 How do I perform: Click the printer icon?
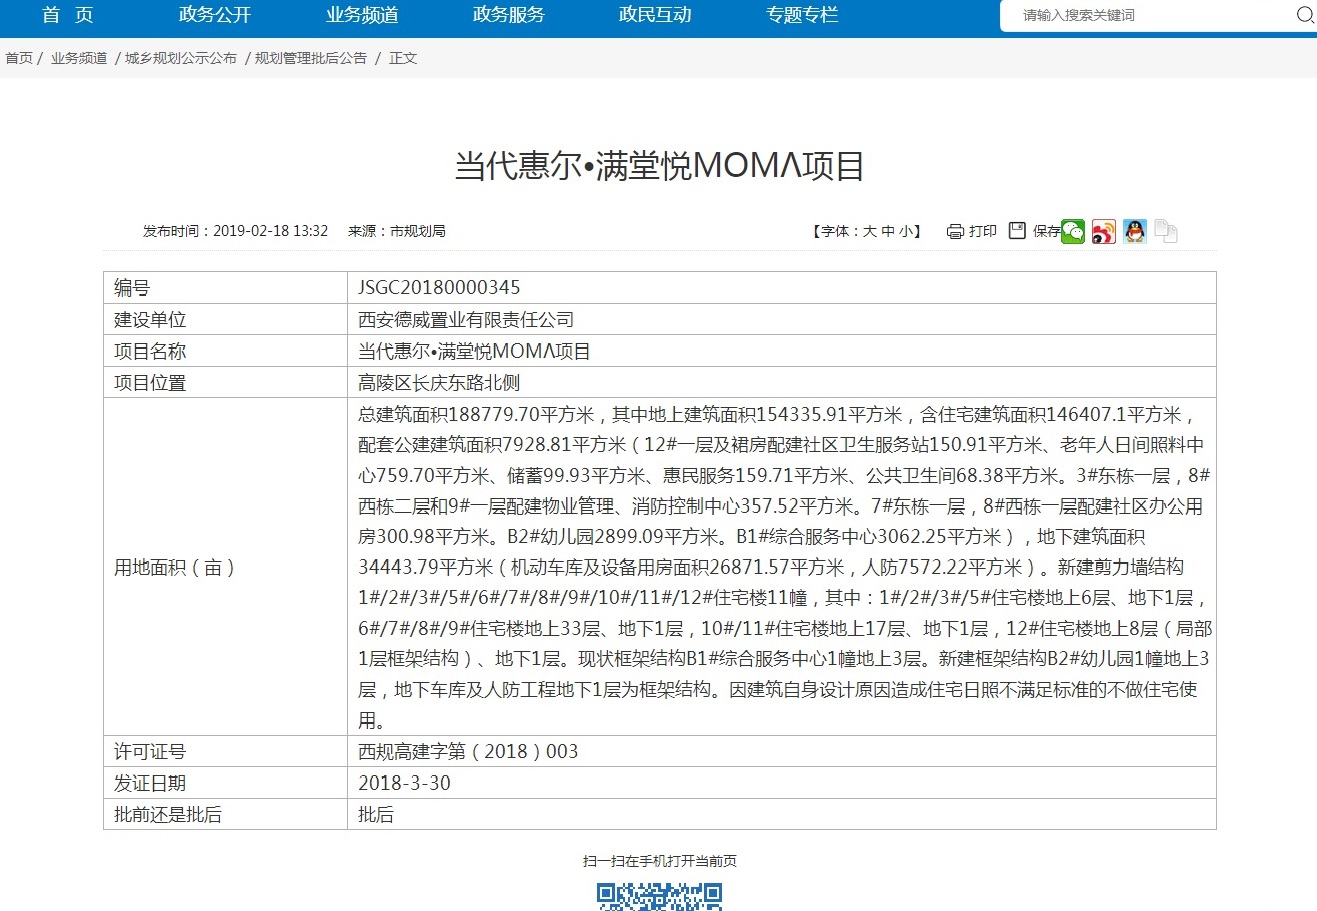tap(955, 232)
